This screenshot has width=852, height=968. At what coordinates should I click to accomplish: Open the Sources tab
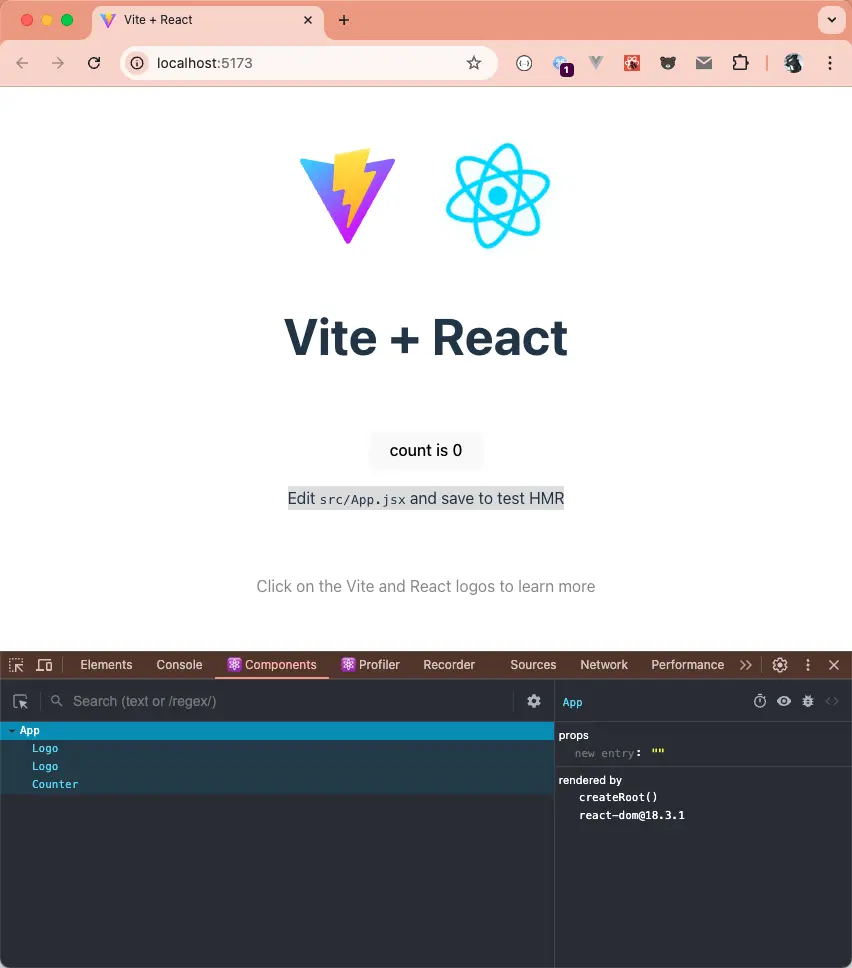tap(533, 665)
